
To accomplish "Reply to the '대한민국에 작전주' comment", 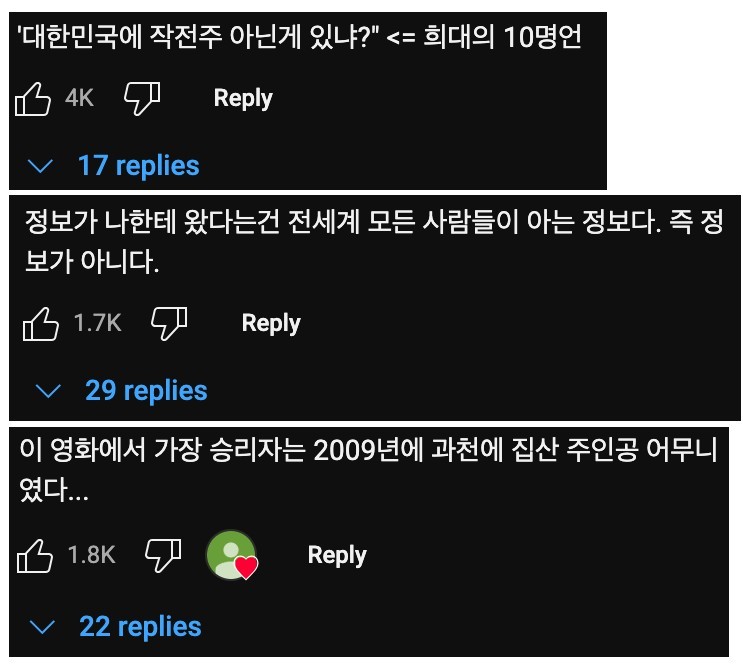I will [243, 98].
